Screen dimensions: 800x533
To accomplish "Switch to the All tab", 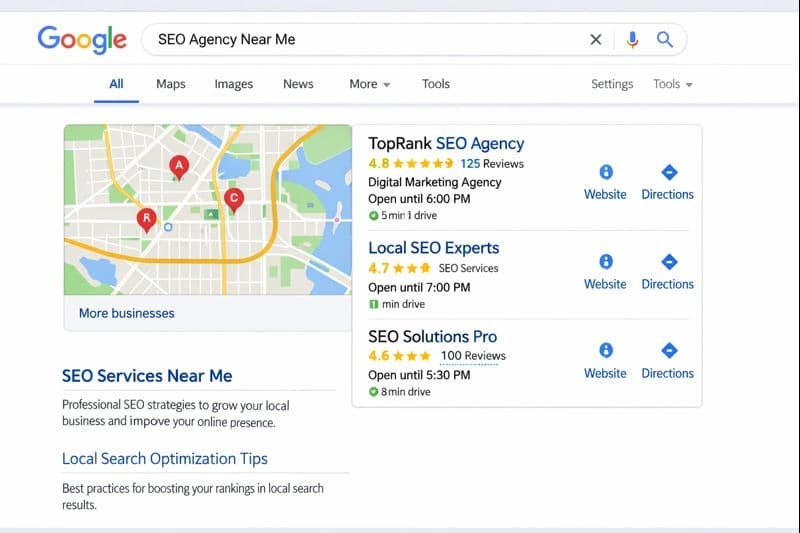I will (x=116, y=84).
